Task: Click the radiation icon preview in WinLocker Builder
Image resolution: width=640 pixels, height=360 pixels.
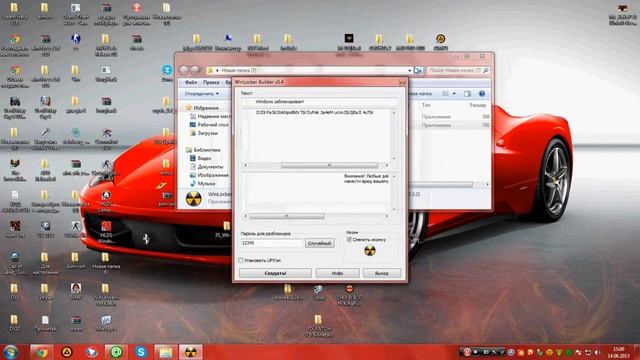Action: (370, 251)
